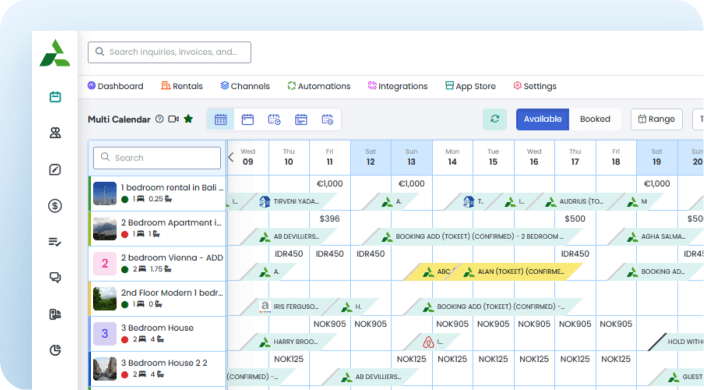Image resolution: width=704 pixels, height=390 pixels.
Task: Select the fourth calendar view icon
Action: (x=301, y=119)
